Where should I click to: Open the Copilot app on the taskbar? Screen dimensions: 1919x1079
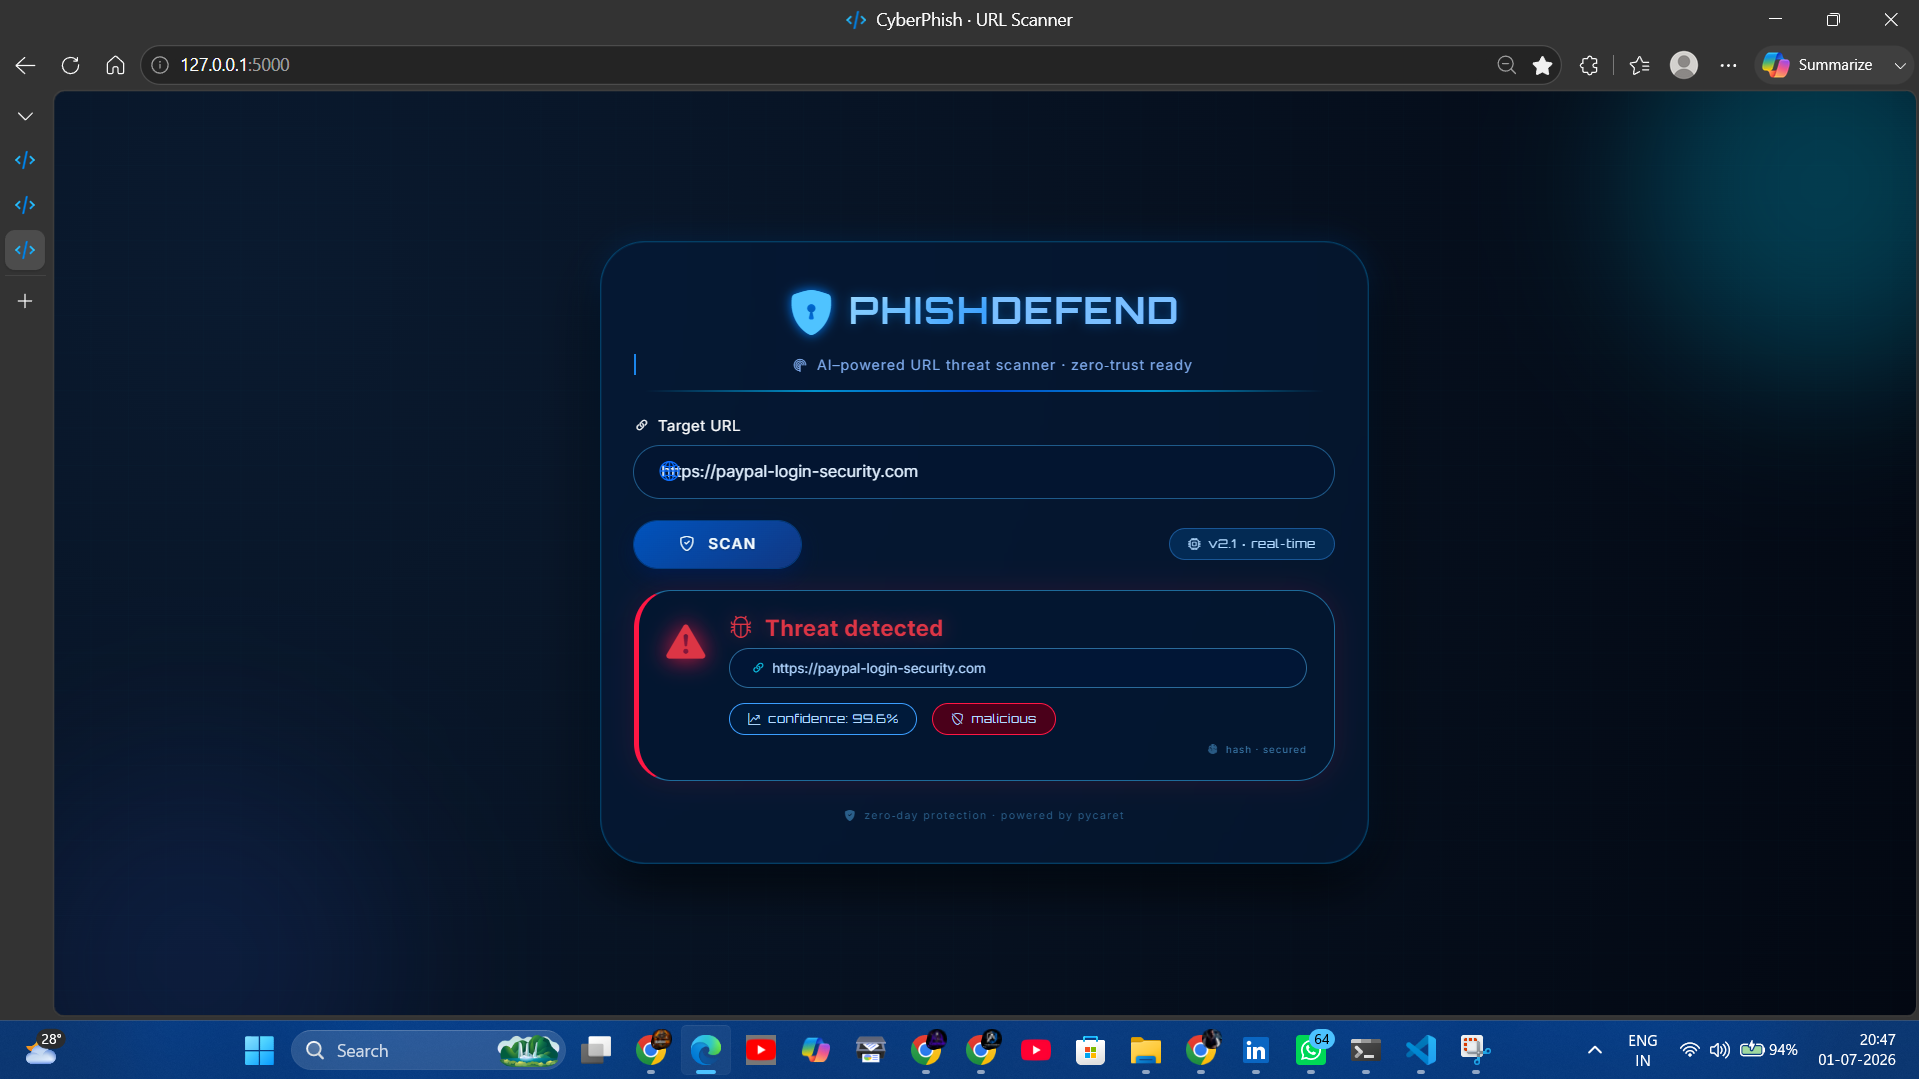(x=816, y=1050)
